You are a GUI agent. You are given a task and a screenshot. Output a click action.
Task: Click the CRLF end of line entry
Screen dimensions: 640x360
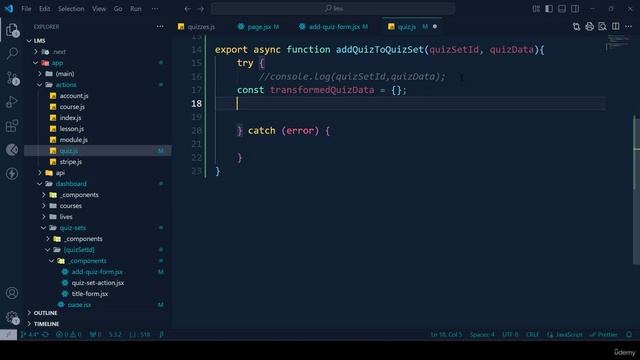(x=532, y=334)
